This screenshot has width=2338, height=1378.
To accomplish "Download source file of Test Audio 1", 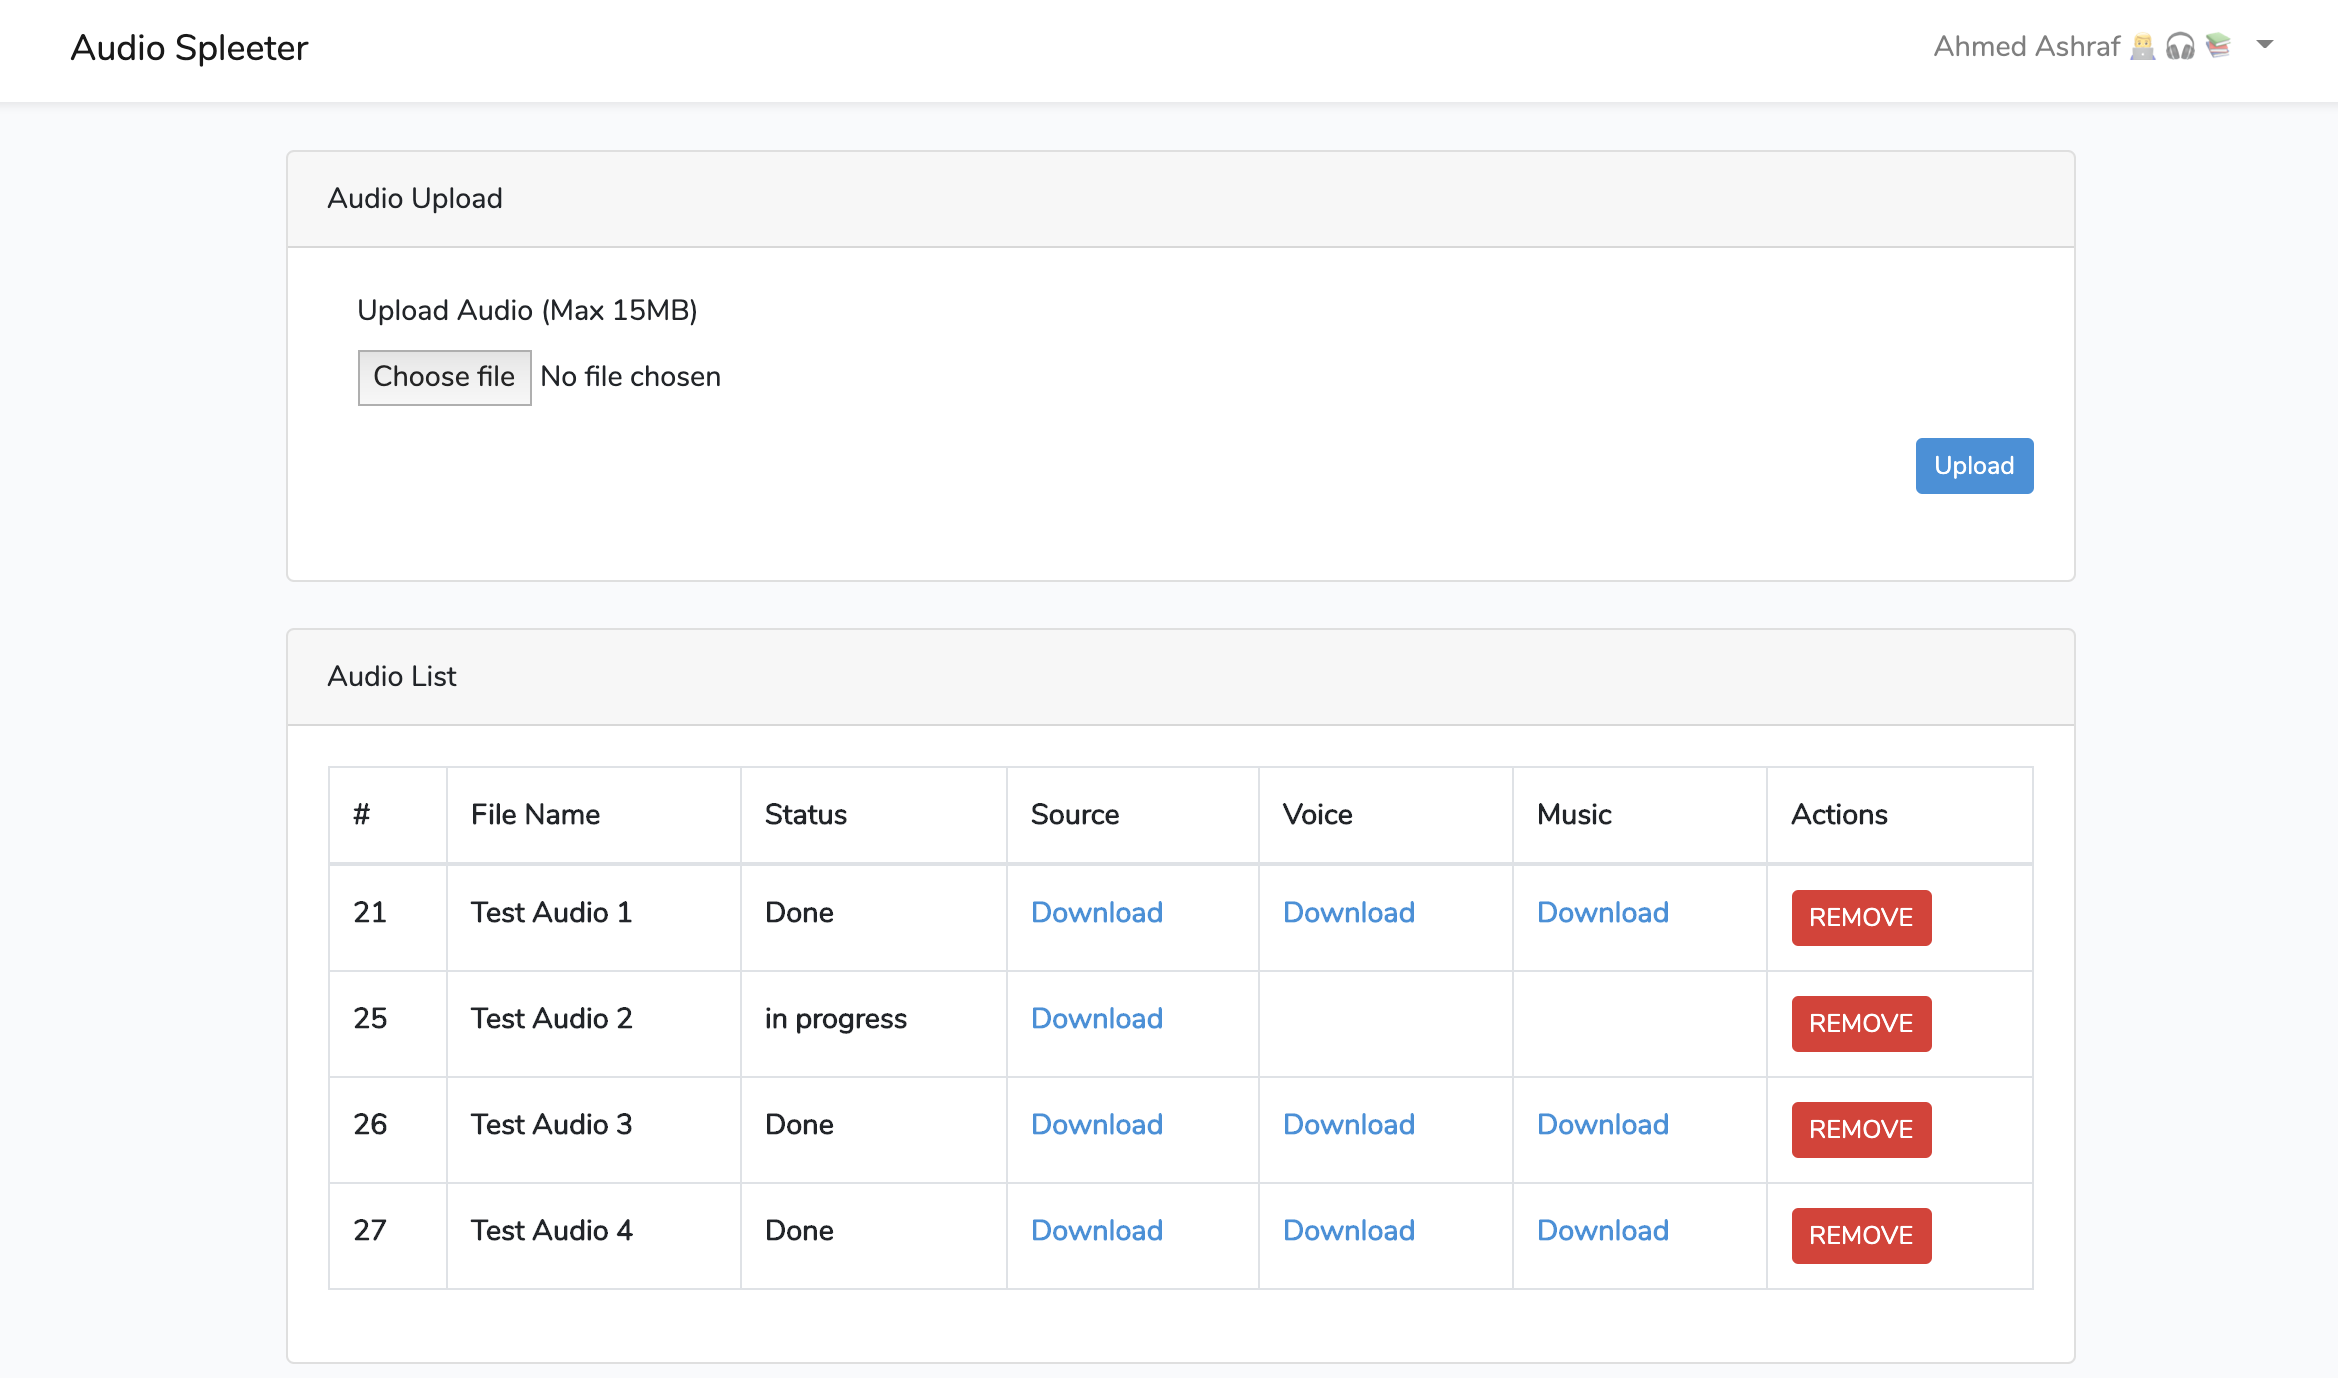I will coord(1096,912).
